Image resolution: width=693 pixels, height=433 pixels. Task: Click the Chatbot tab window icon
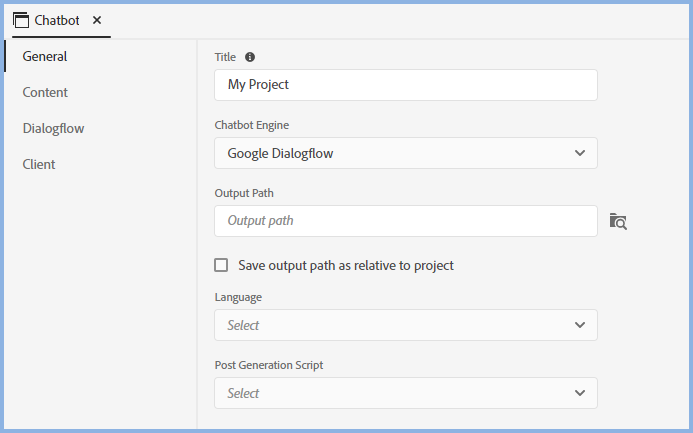(x=21, y=20)
